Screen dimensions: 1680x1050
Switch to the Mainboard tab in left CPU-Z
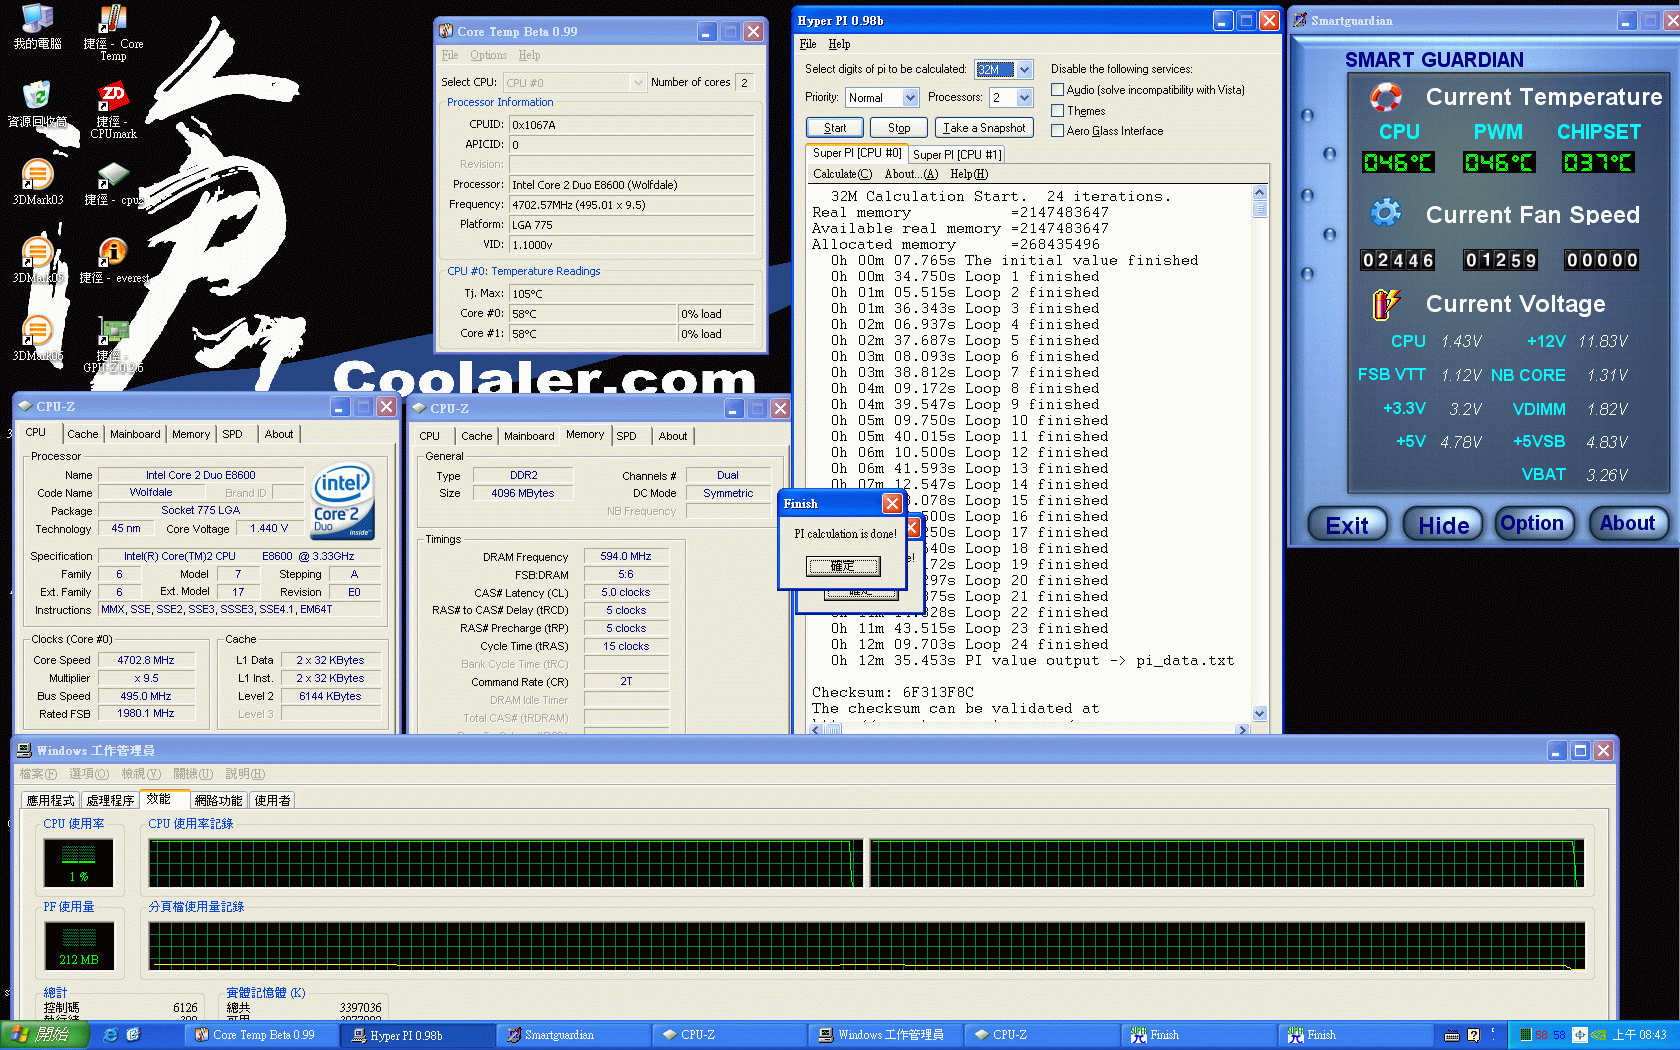pos(135,434)
